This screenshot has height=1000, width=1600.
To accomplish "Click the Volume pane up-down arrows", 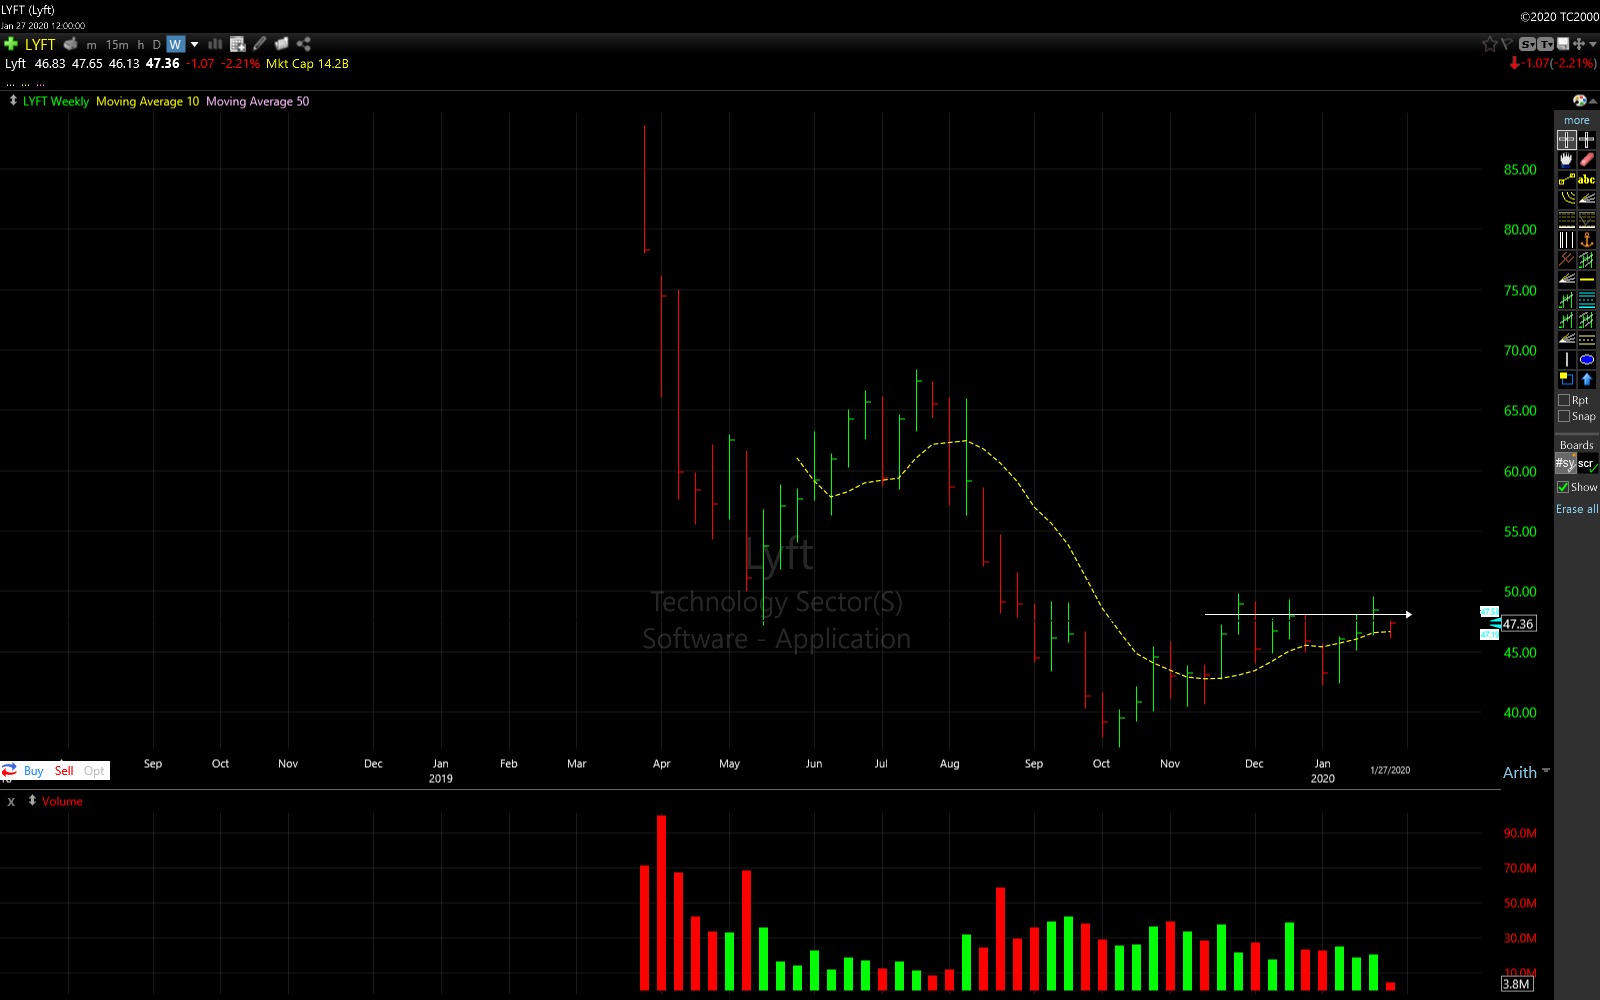I will 32,800.
